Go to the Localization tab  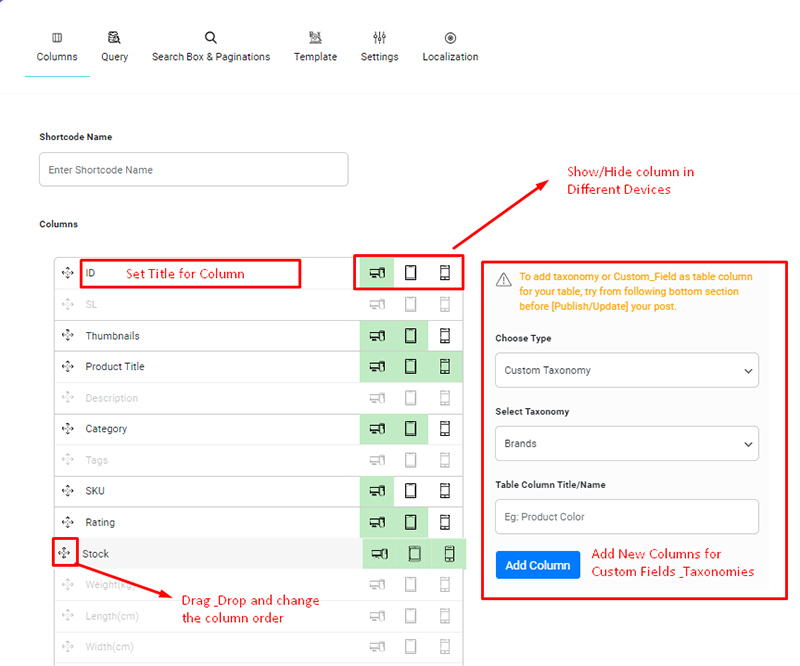450,46
